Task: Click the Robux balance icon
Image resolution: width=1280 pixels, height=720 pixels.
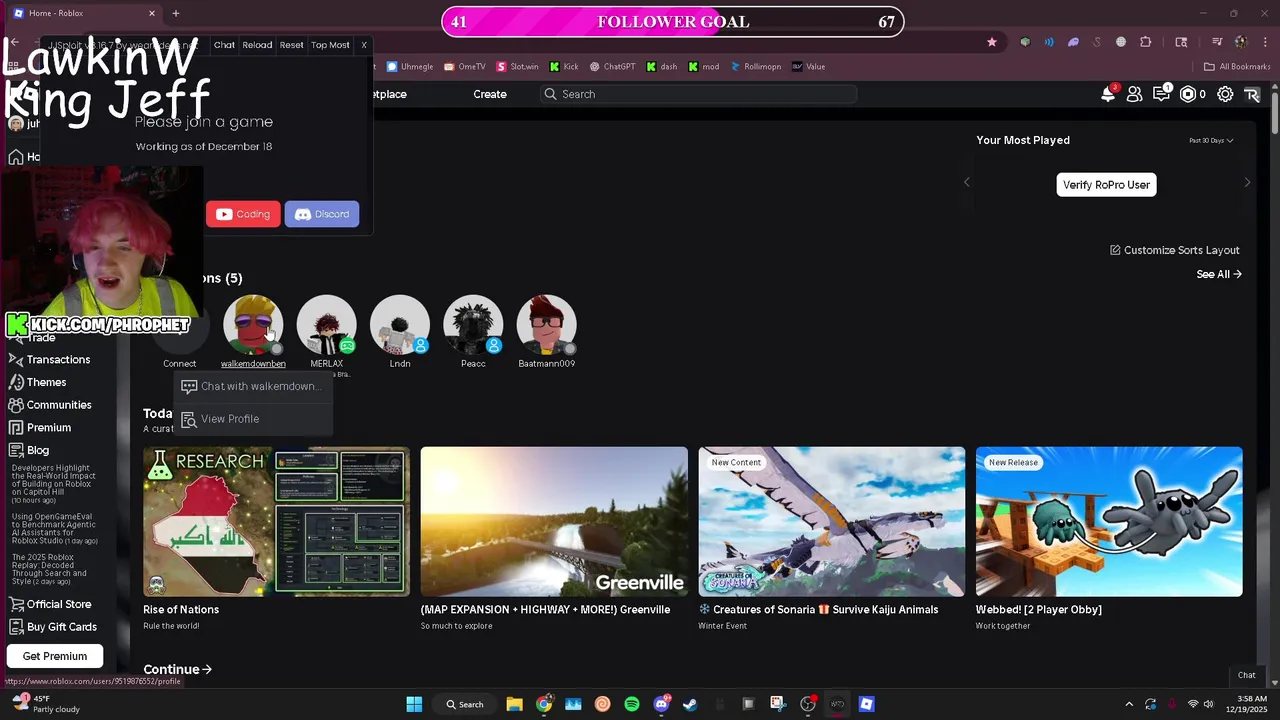Action: coord(1188,94)
